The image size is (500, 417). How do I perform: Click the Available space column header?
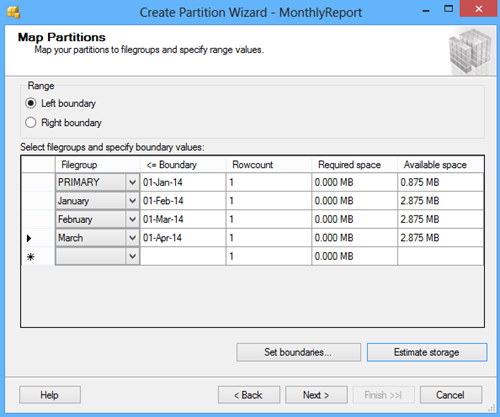tap(440, 165)
